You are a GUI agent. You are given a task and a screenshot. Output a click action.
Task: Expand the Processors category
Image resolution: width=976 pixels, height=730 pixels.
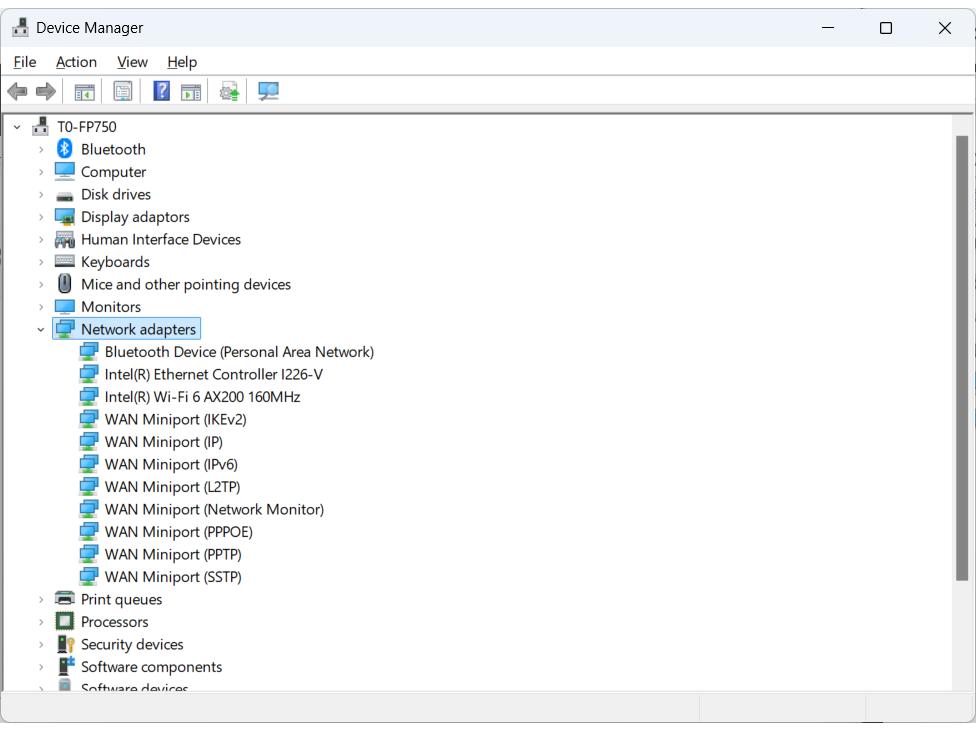point(41,622)
